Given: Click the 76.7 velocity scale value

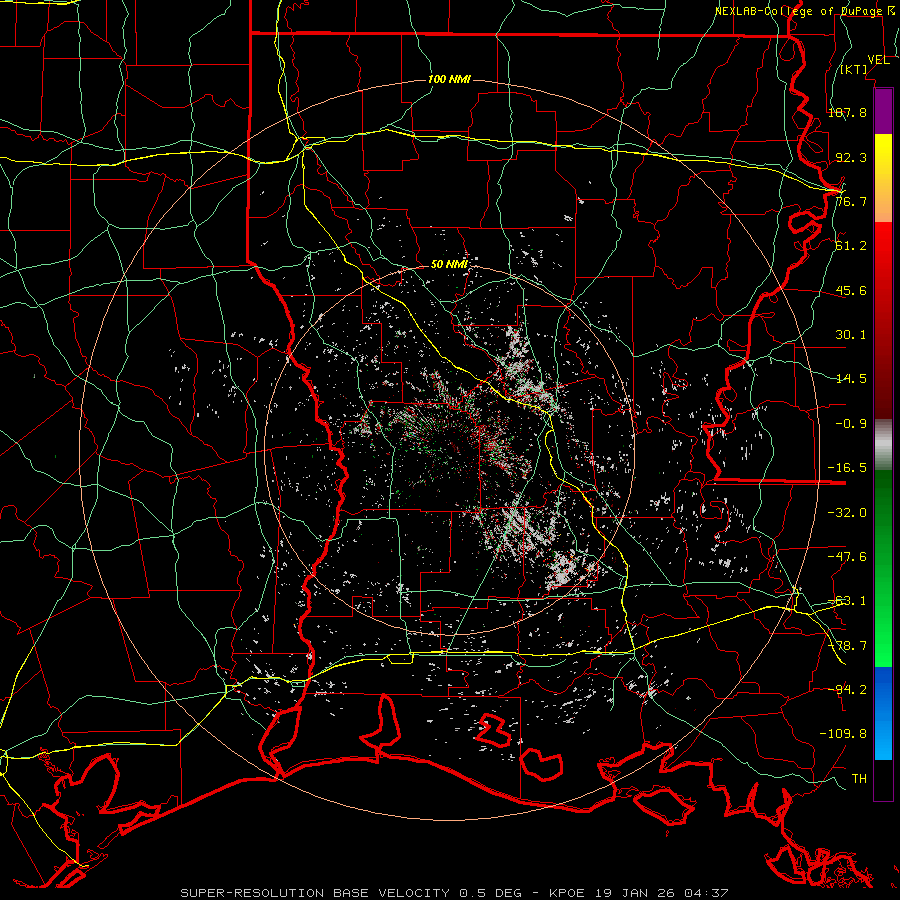Looking at the screenshot, I should point(851,201).
